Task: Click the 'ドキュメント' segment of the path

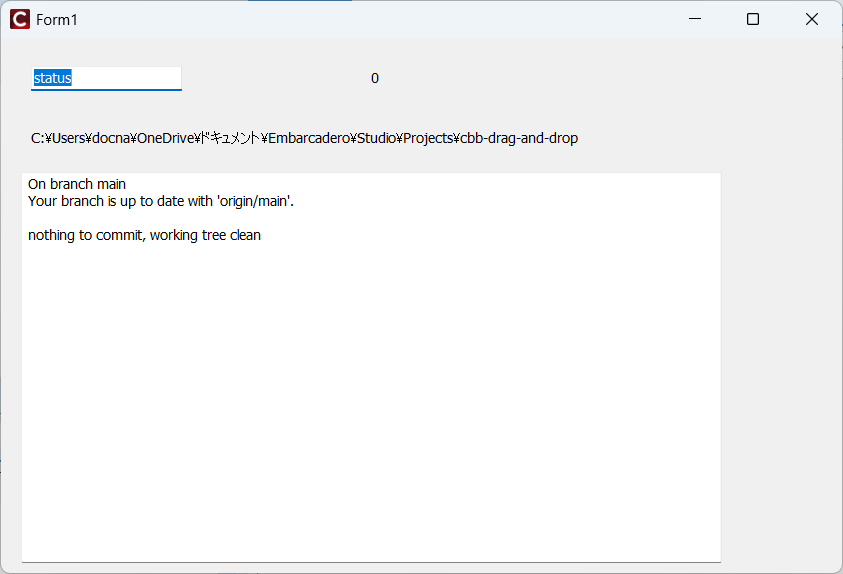Action: [230, 139]
